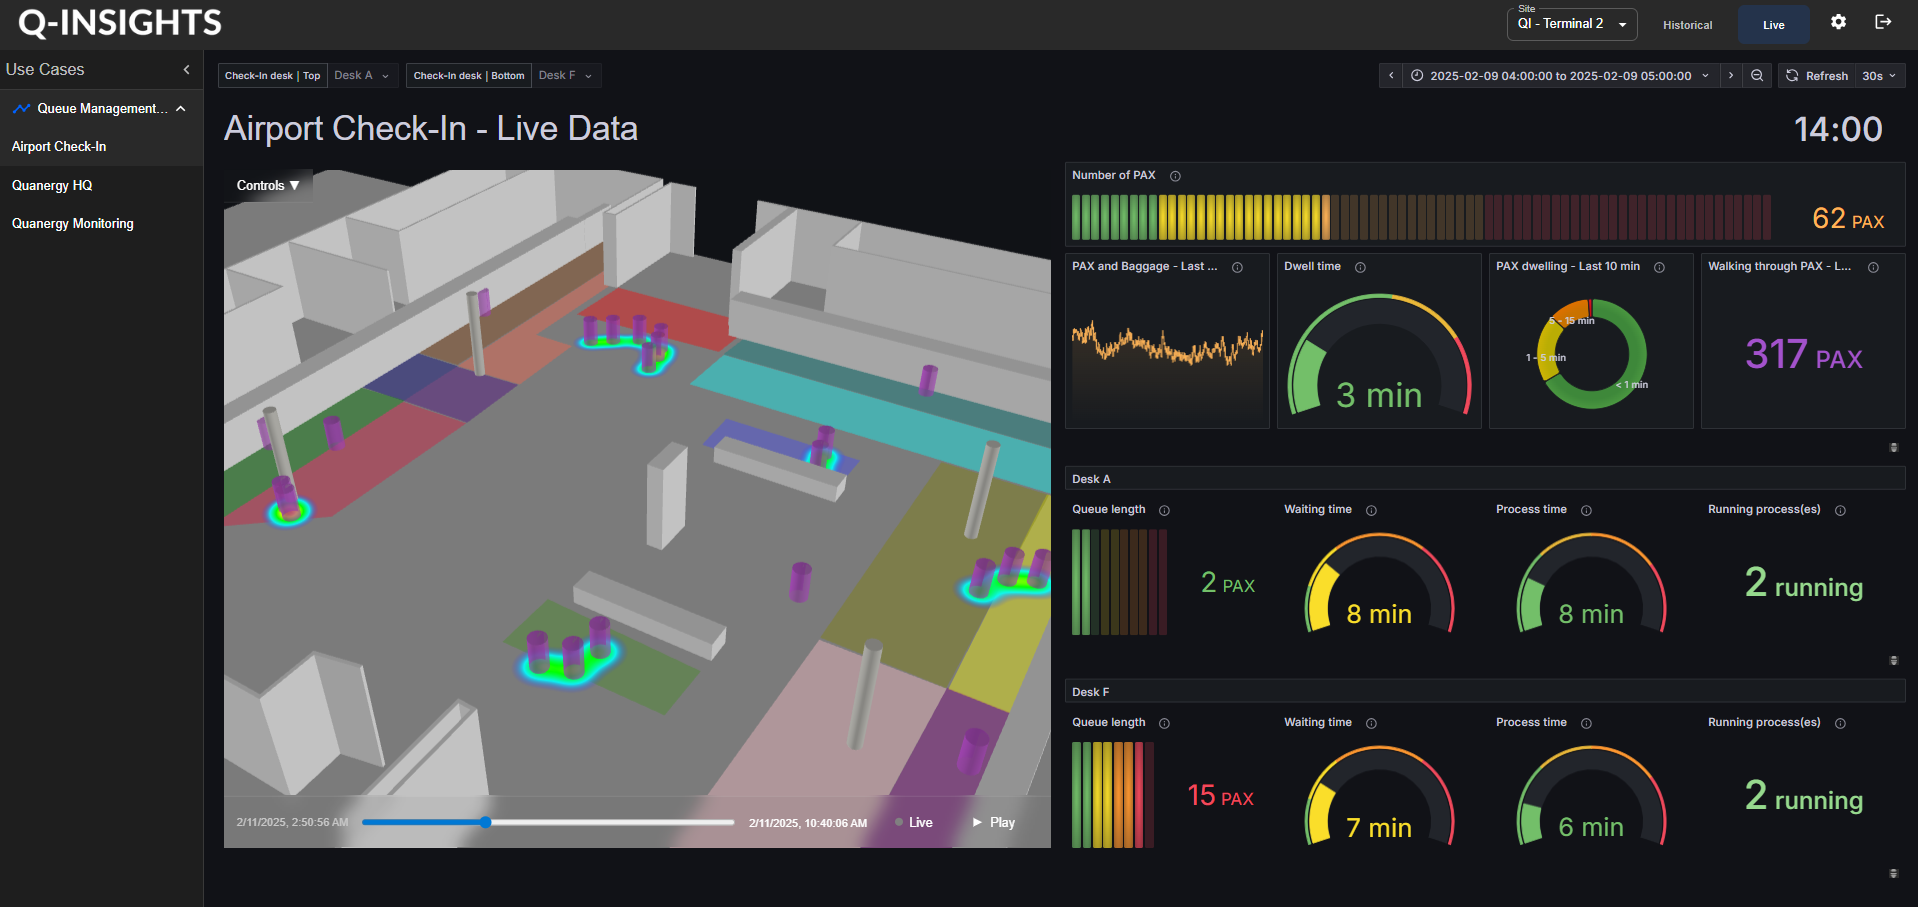Select Quanergy Monitoring in the sidebar
The height and width of the screenshot is (907, 1918).
(72, 223)
